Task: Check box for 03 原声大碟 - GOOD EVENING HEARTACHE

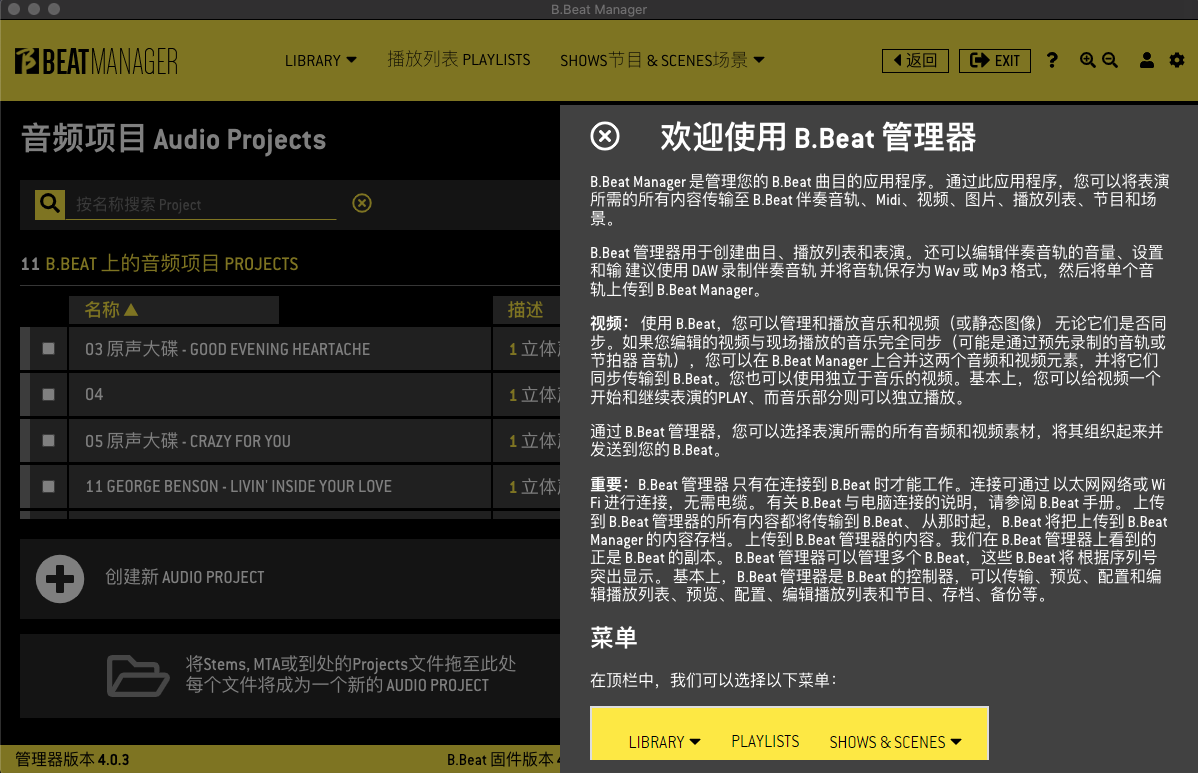Action: [48, 349]
